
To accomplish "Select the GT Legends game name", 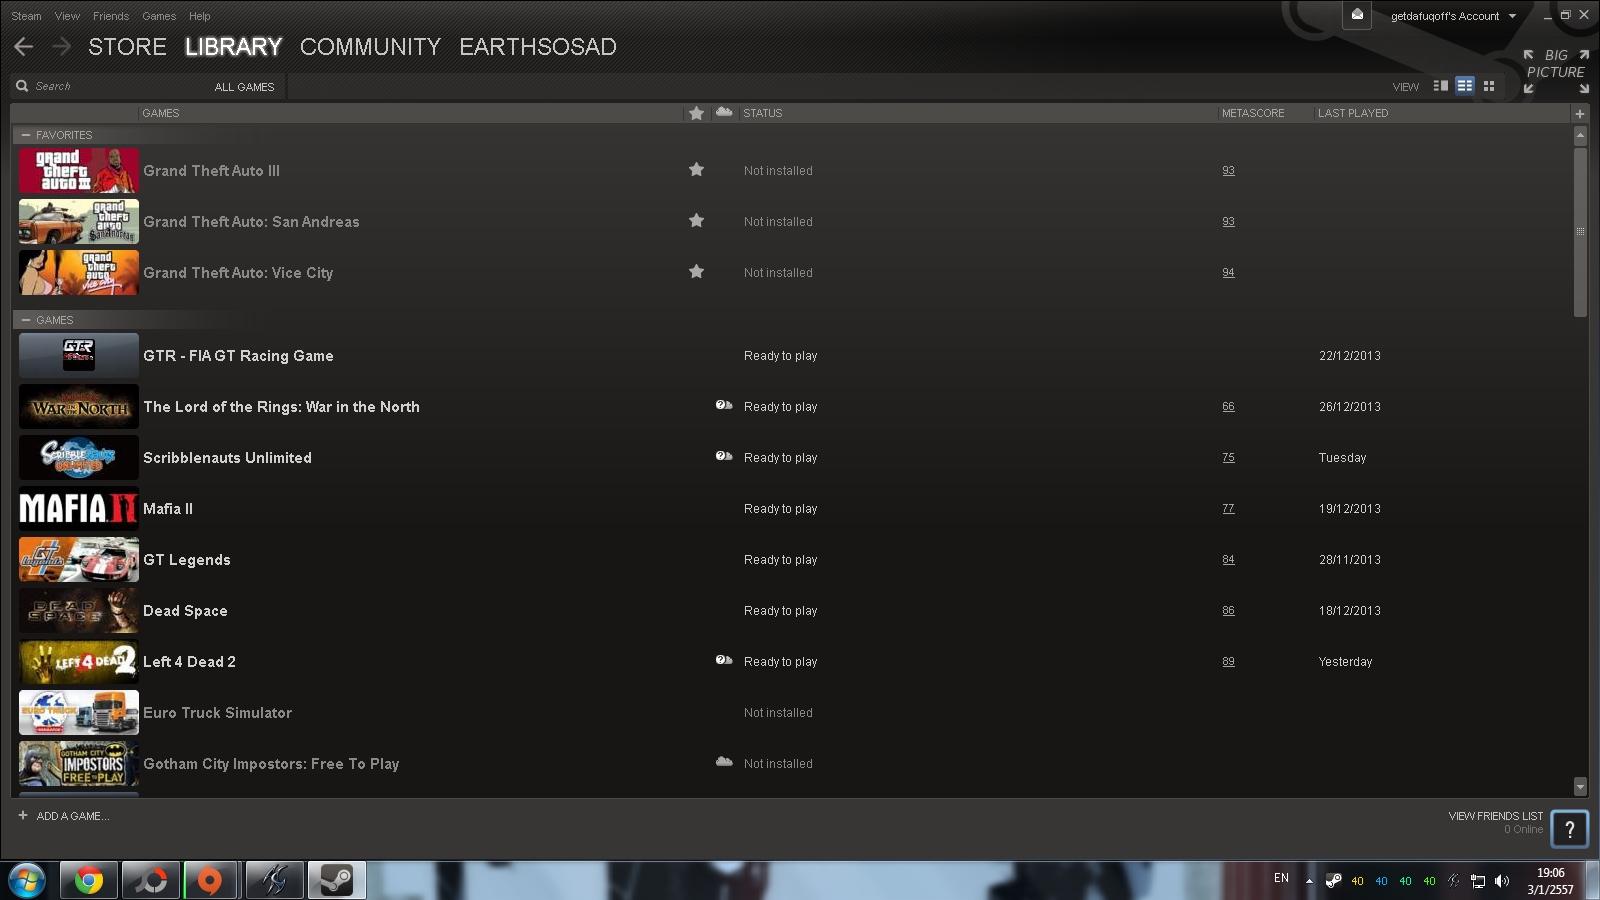I will coord(187,560).
